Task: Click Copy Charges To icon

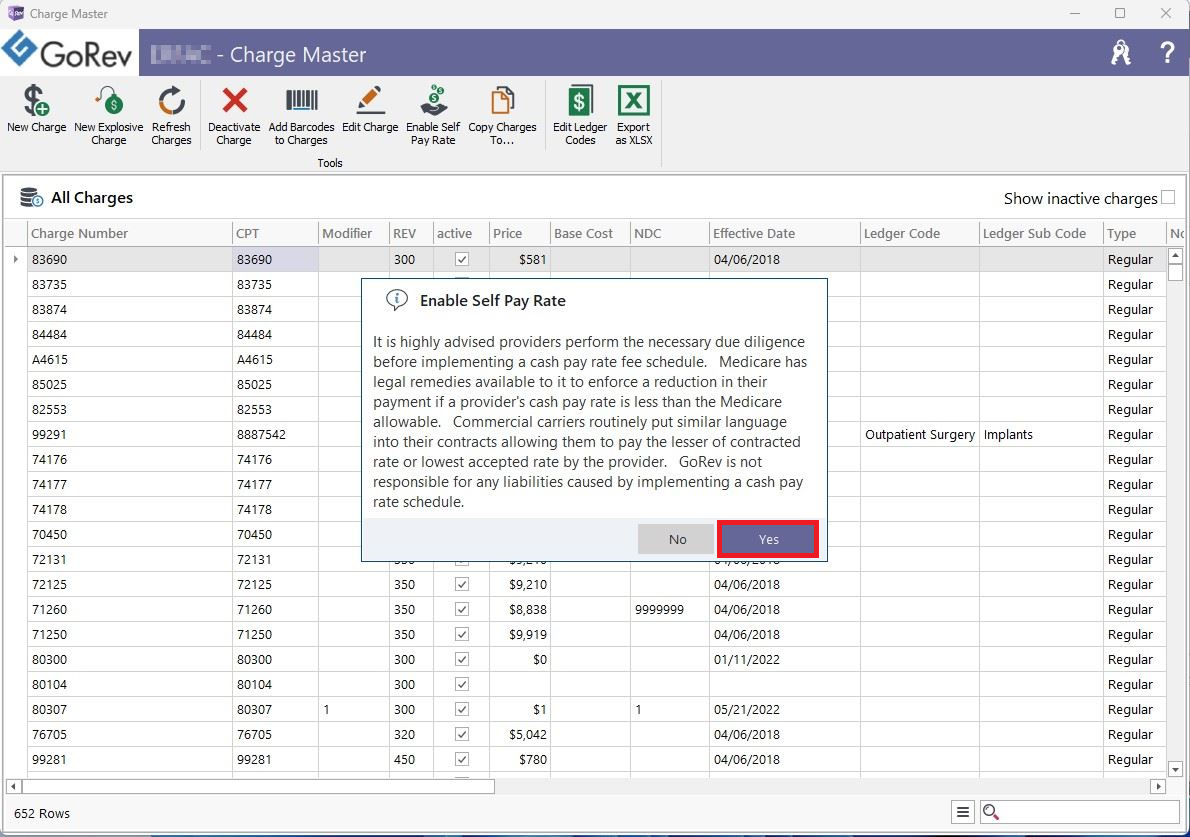Action: pos(502,100)
